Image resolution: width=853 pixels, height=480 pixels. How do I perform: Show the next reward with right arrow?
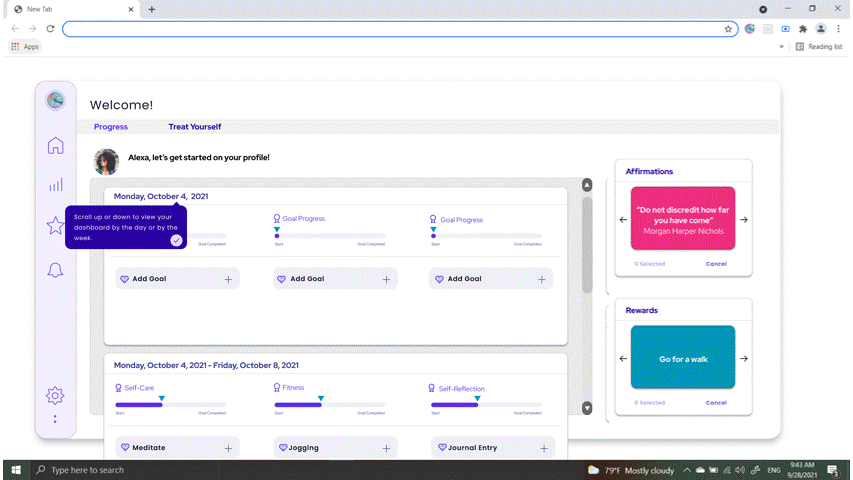tap(743, 358)
